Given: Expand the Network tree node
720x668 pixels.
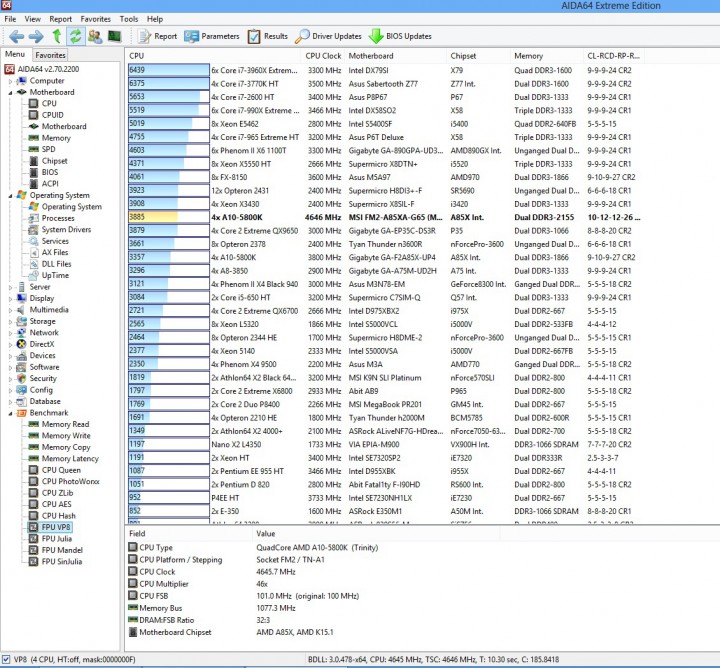Looking at the screenshot, I should pyautogui.click(x=10, y=333).
